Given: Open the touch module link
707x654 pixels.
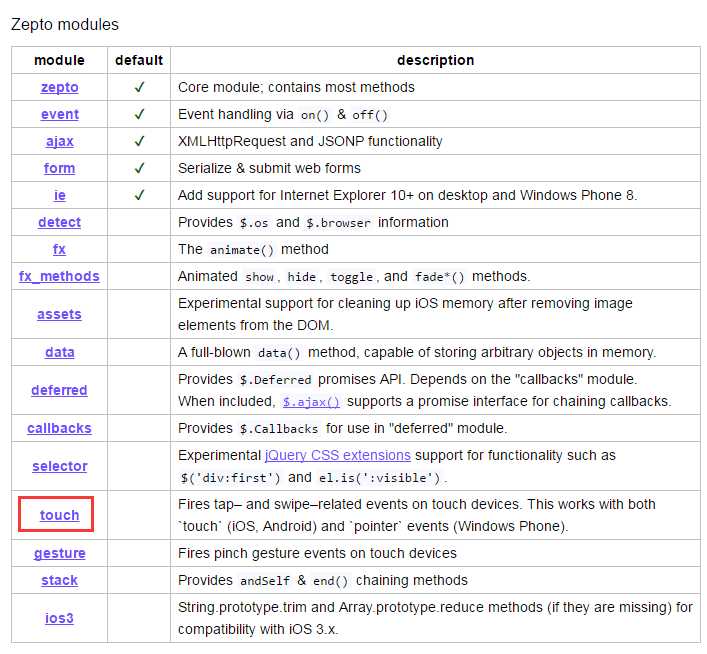Looking at the screenshot, I should pos(60,515).
